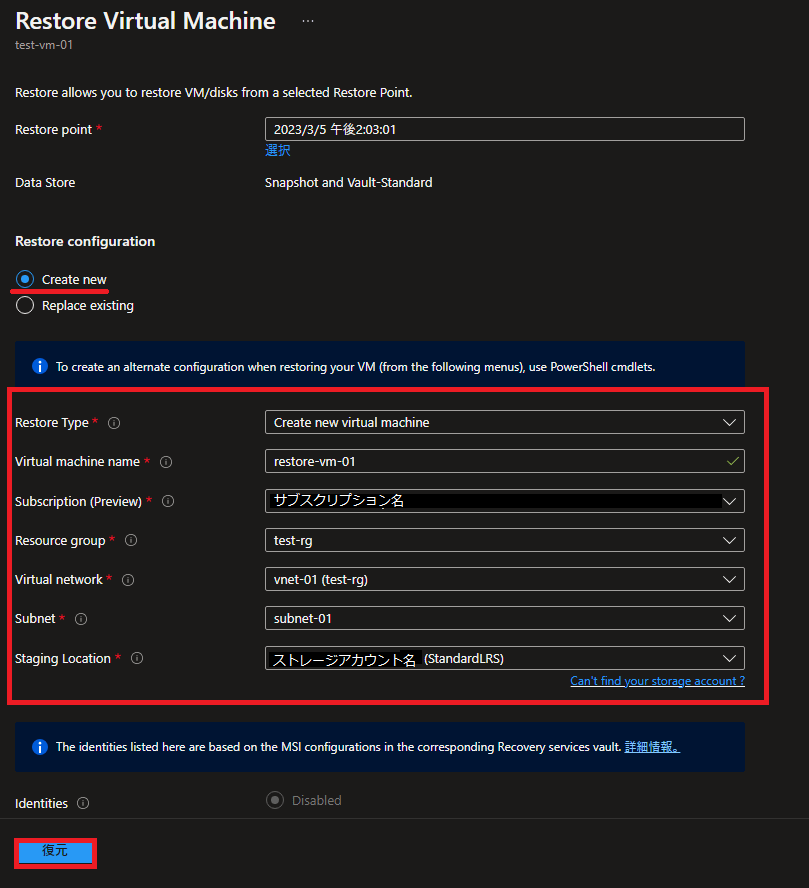This screenshot has width=809, height=888.
Task: Open the Resource group dropdown showing test-rg
Action: coord(504,540)
